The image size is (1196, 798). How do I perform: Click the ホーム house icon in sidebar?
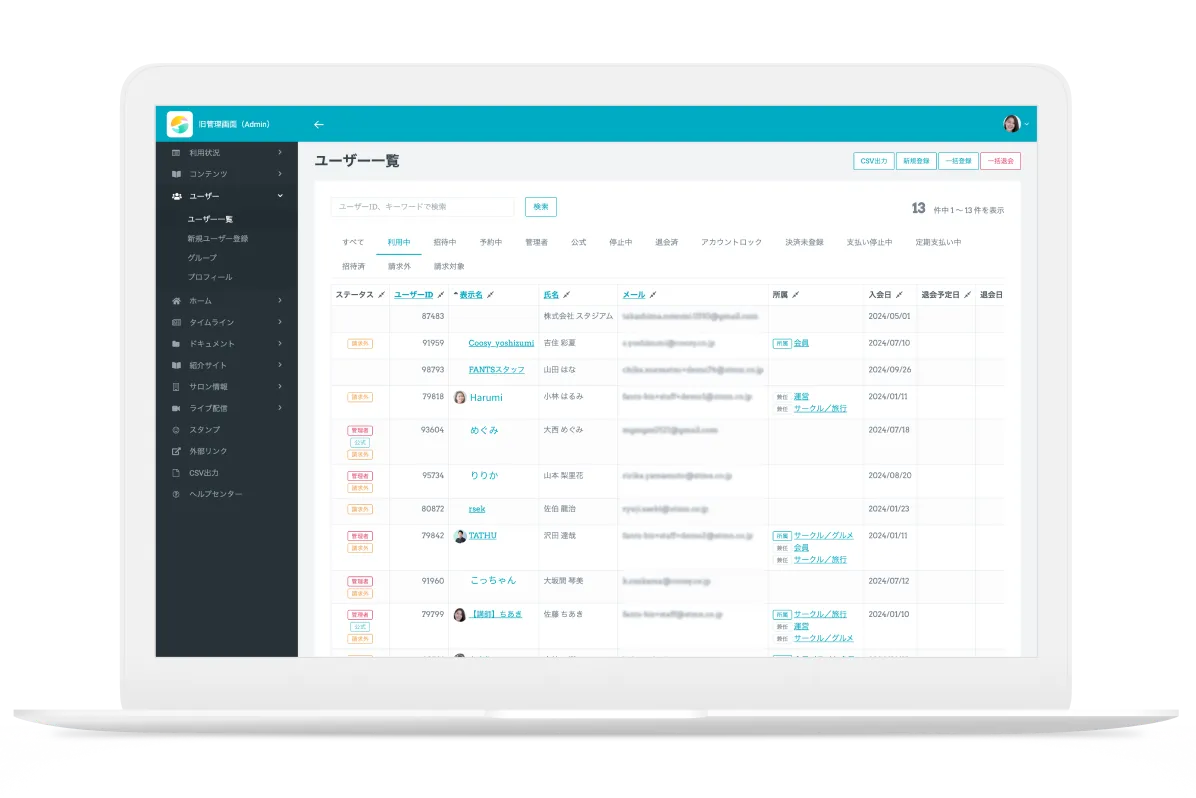176,301
